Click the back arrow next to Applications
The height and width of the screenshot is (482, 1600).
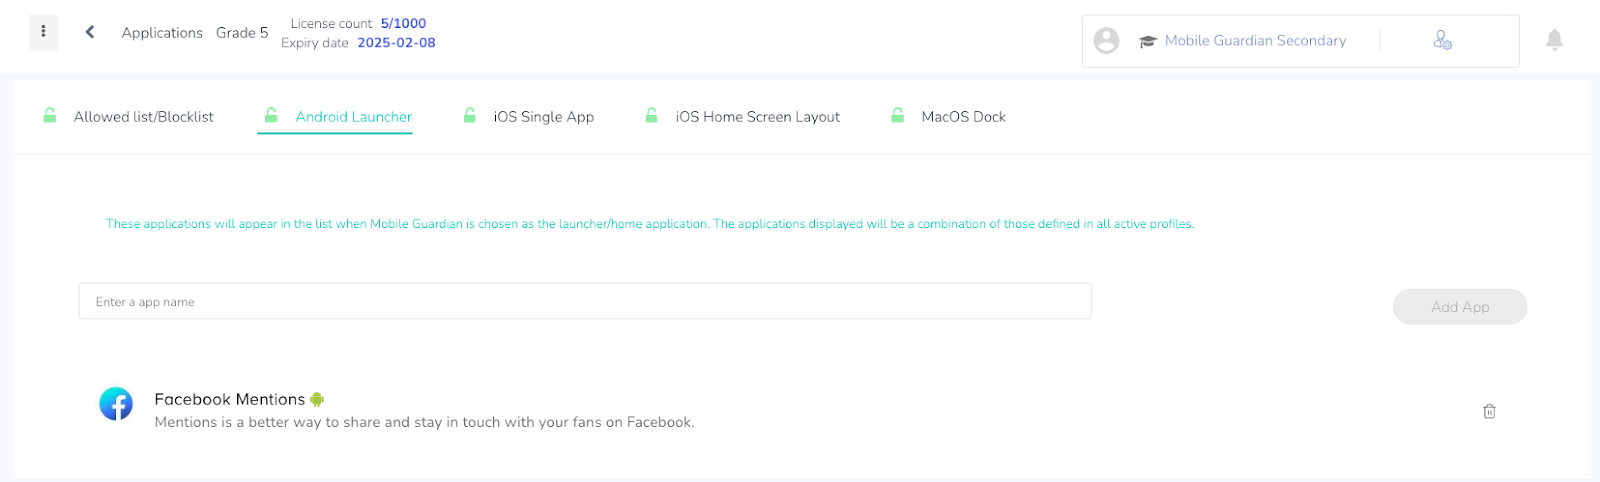point(90,32)
